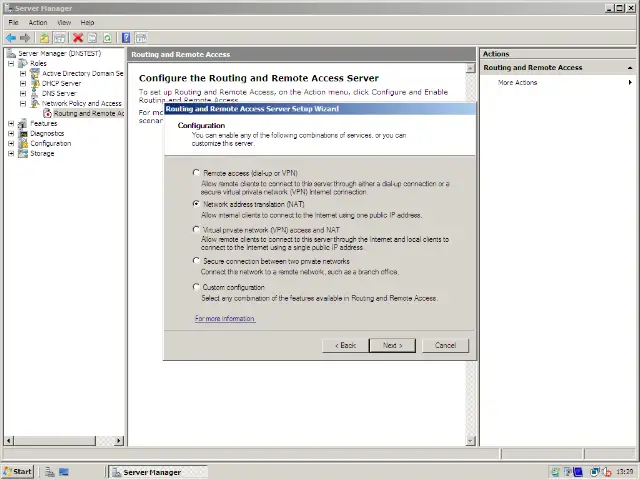Click the DHCP Server icon
The height and width of the screenshot is (480, 640).
tap(36, 83)
